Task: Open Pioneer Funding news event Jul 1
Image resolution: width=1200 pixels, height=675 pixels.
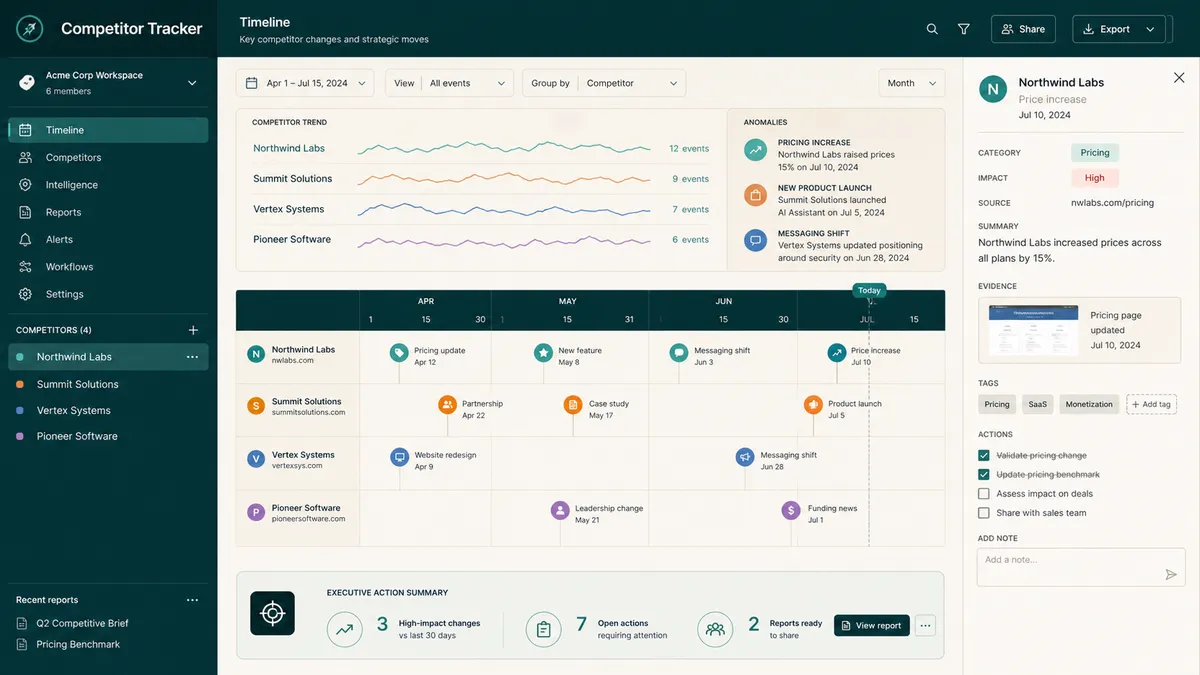Action: click(x=792, y=510)
